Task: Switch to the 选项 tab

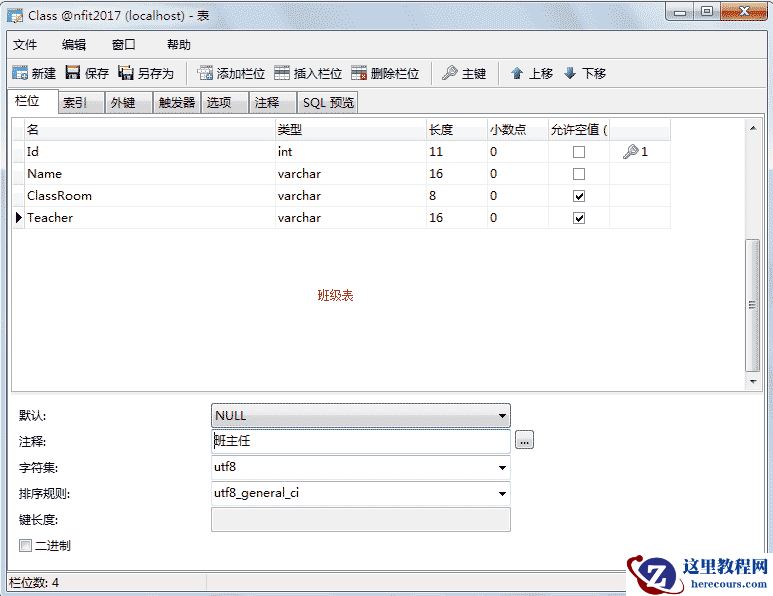Action: (224, 103)
